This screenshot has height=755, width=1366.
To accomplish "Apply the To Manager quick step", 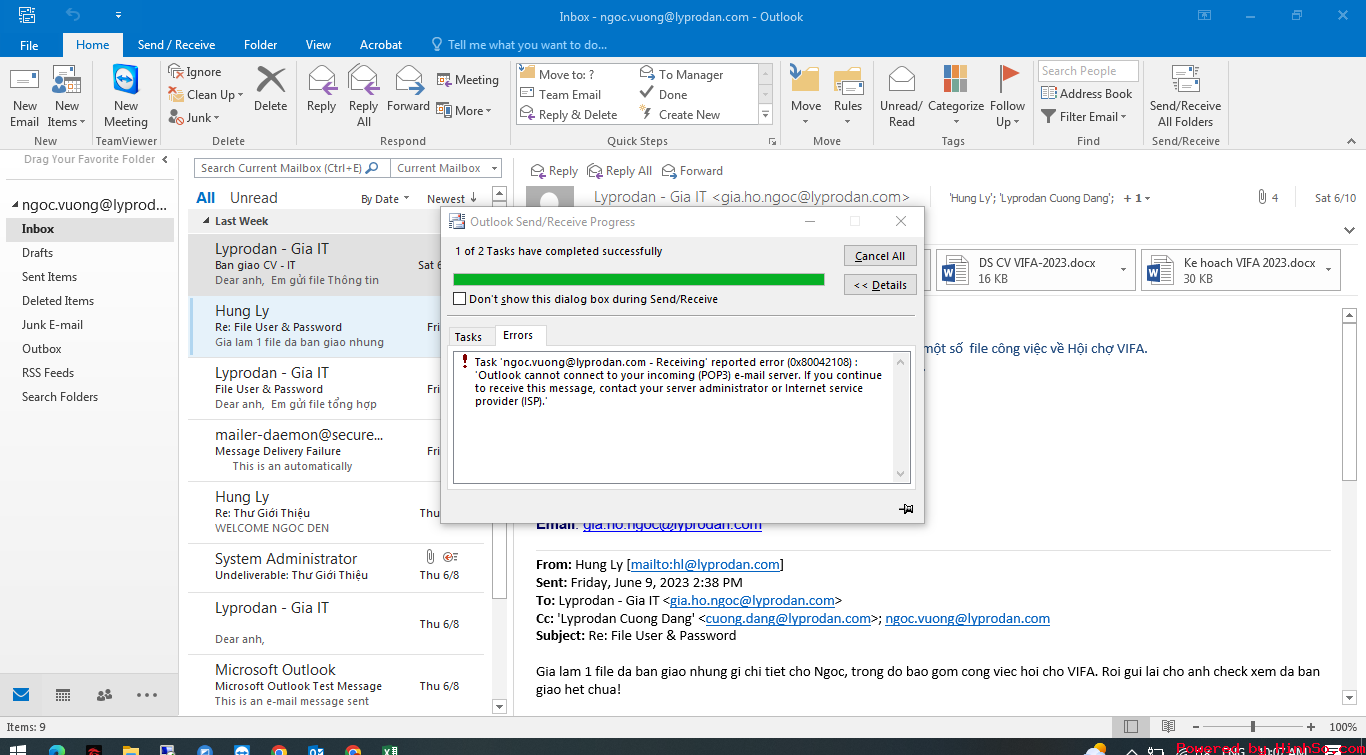I will tap(681, 75).
